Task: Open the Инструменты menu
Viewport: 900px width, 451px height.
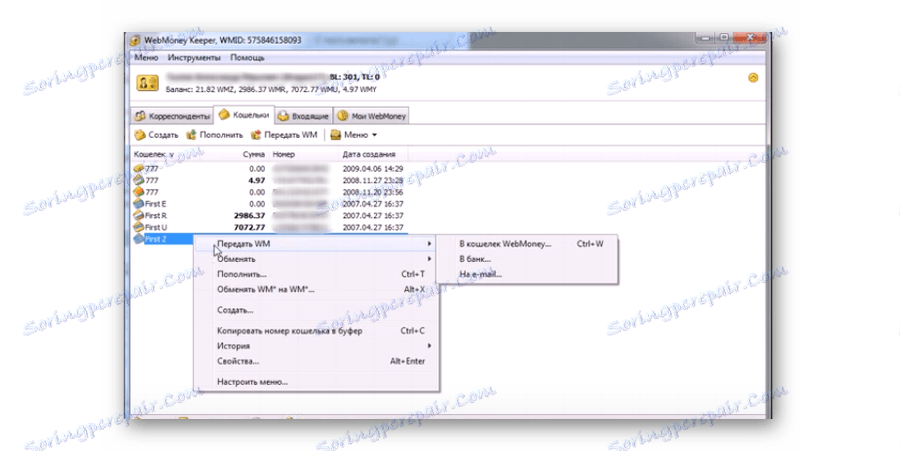Action: [194, 57]
